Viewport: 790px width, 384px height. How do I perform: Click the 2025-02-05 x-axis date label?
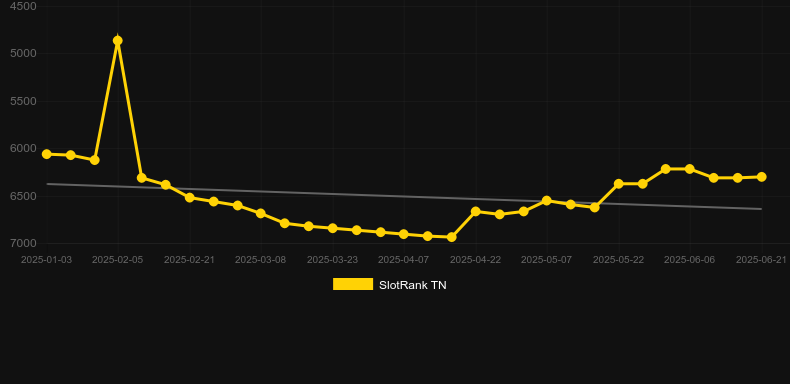117,260
